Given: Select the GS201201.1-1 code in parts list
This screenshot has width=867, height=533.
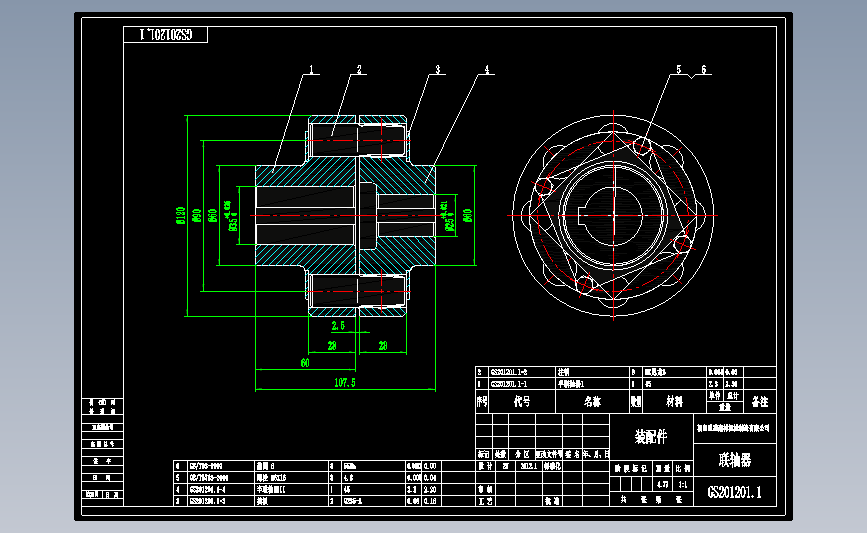Looking at the screenshot, I should (x=509, y=384).
